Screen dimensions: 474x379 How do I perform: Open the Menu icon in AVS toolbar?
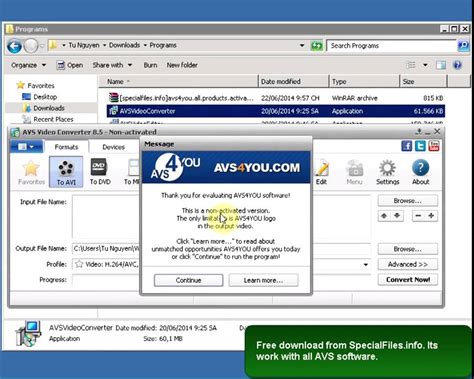pyautogui.click(x=354, y=172)
